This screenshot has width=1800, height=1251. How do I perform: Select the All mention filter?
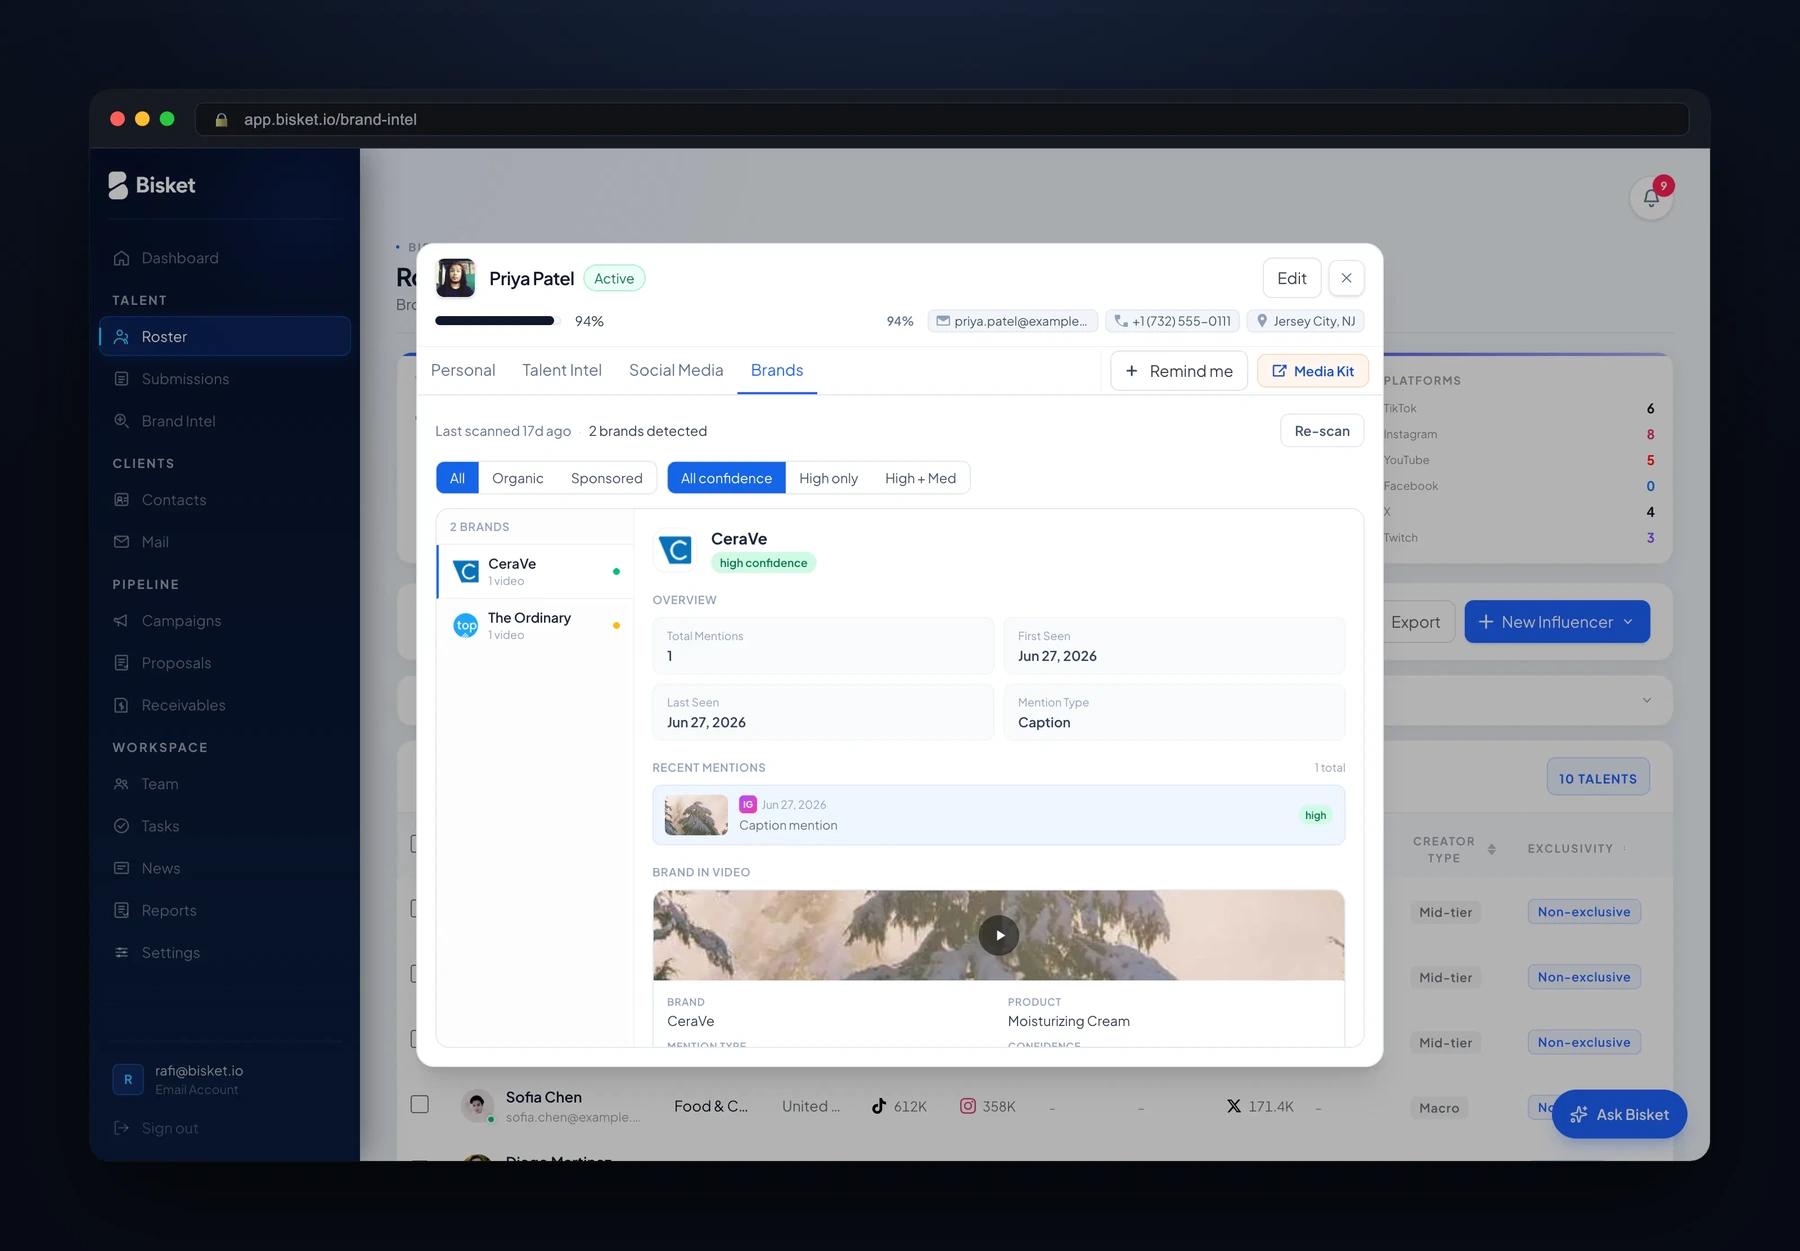(x=457, y=478)
